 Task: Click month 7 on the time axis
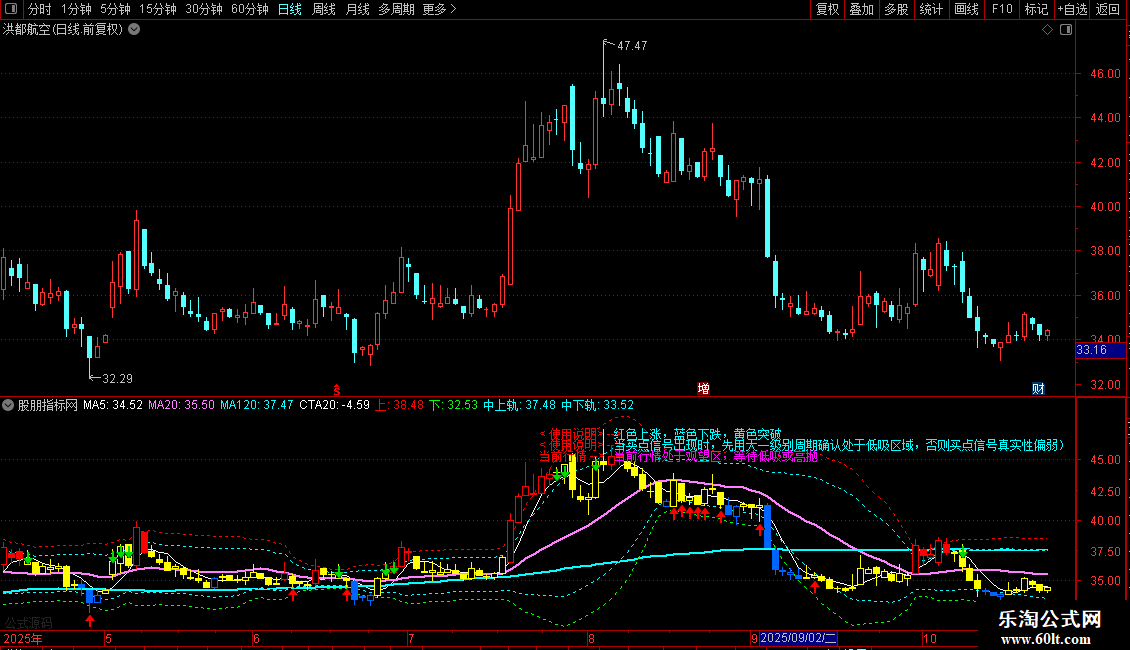[x=411, y=638]
